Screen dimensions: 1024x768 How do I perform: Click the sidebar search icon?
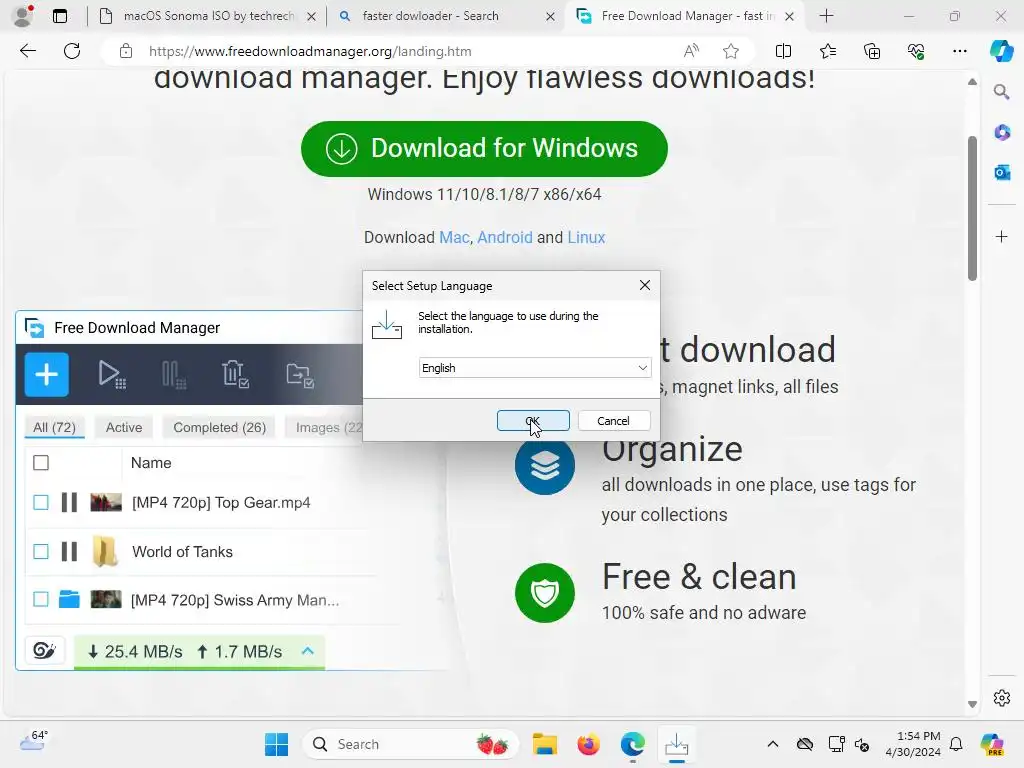click(x=1002, y=92)
